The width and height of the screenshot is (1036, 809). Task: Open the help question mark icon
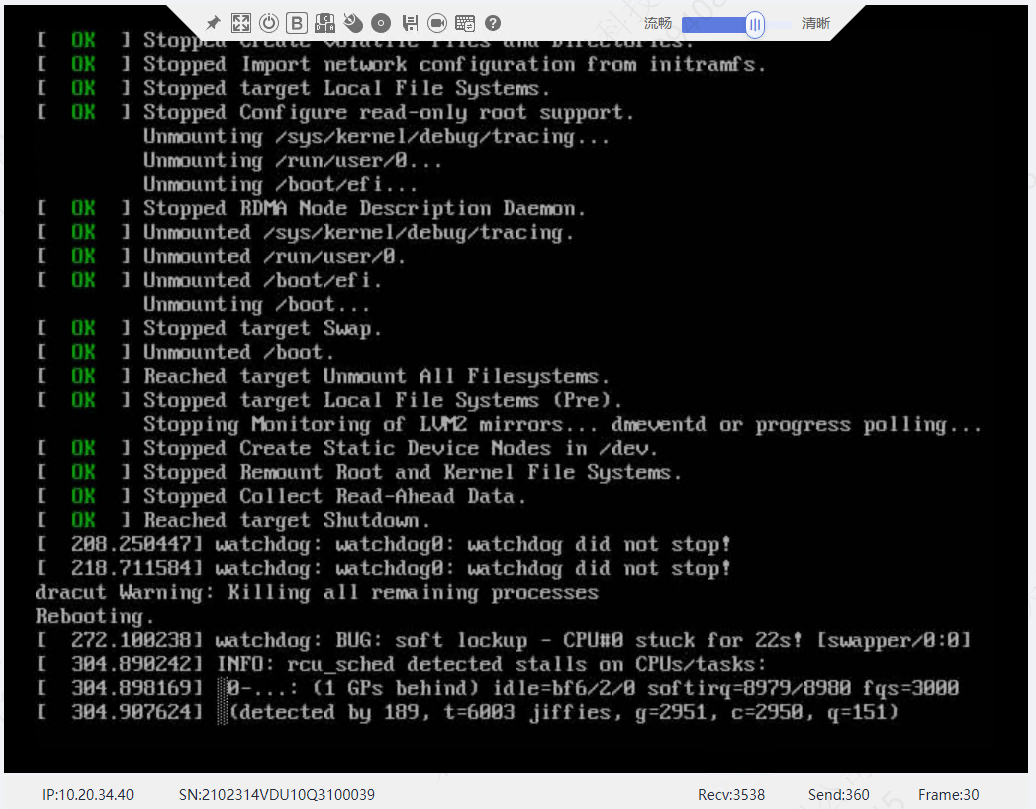pyautogui.click(x=493, y=23)
